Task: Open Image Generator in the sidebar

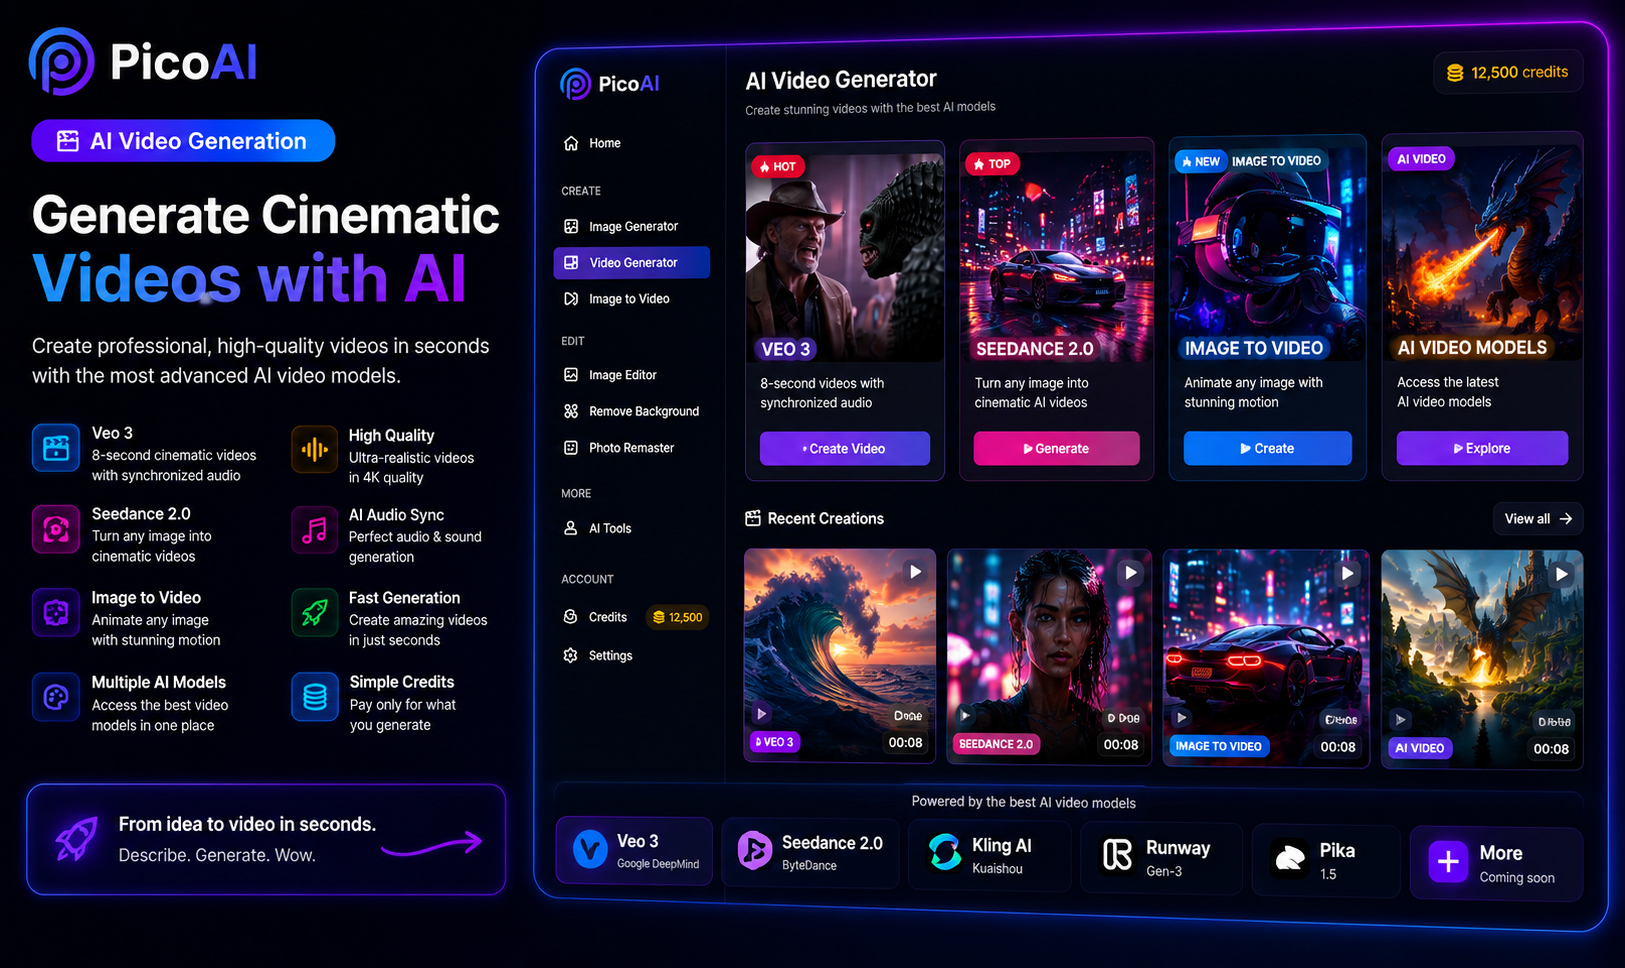Action: (x=631, y=226)
